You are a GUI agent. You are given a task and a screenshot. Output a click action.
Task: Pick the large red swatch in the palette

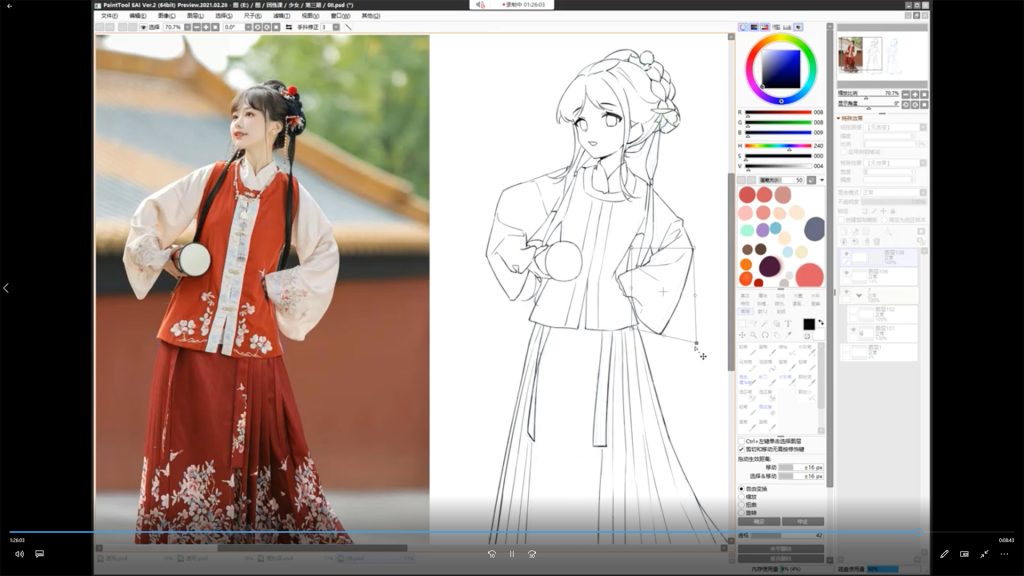[809, 275]
